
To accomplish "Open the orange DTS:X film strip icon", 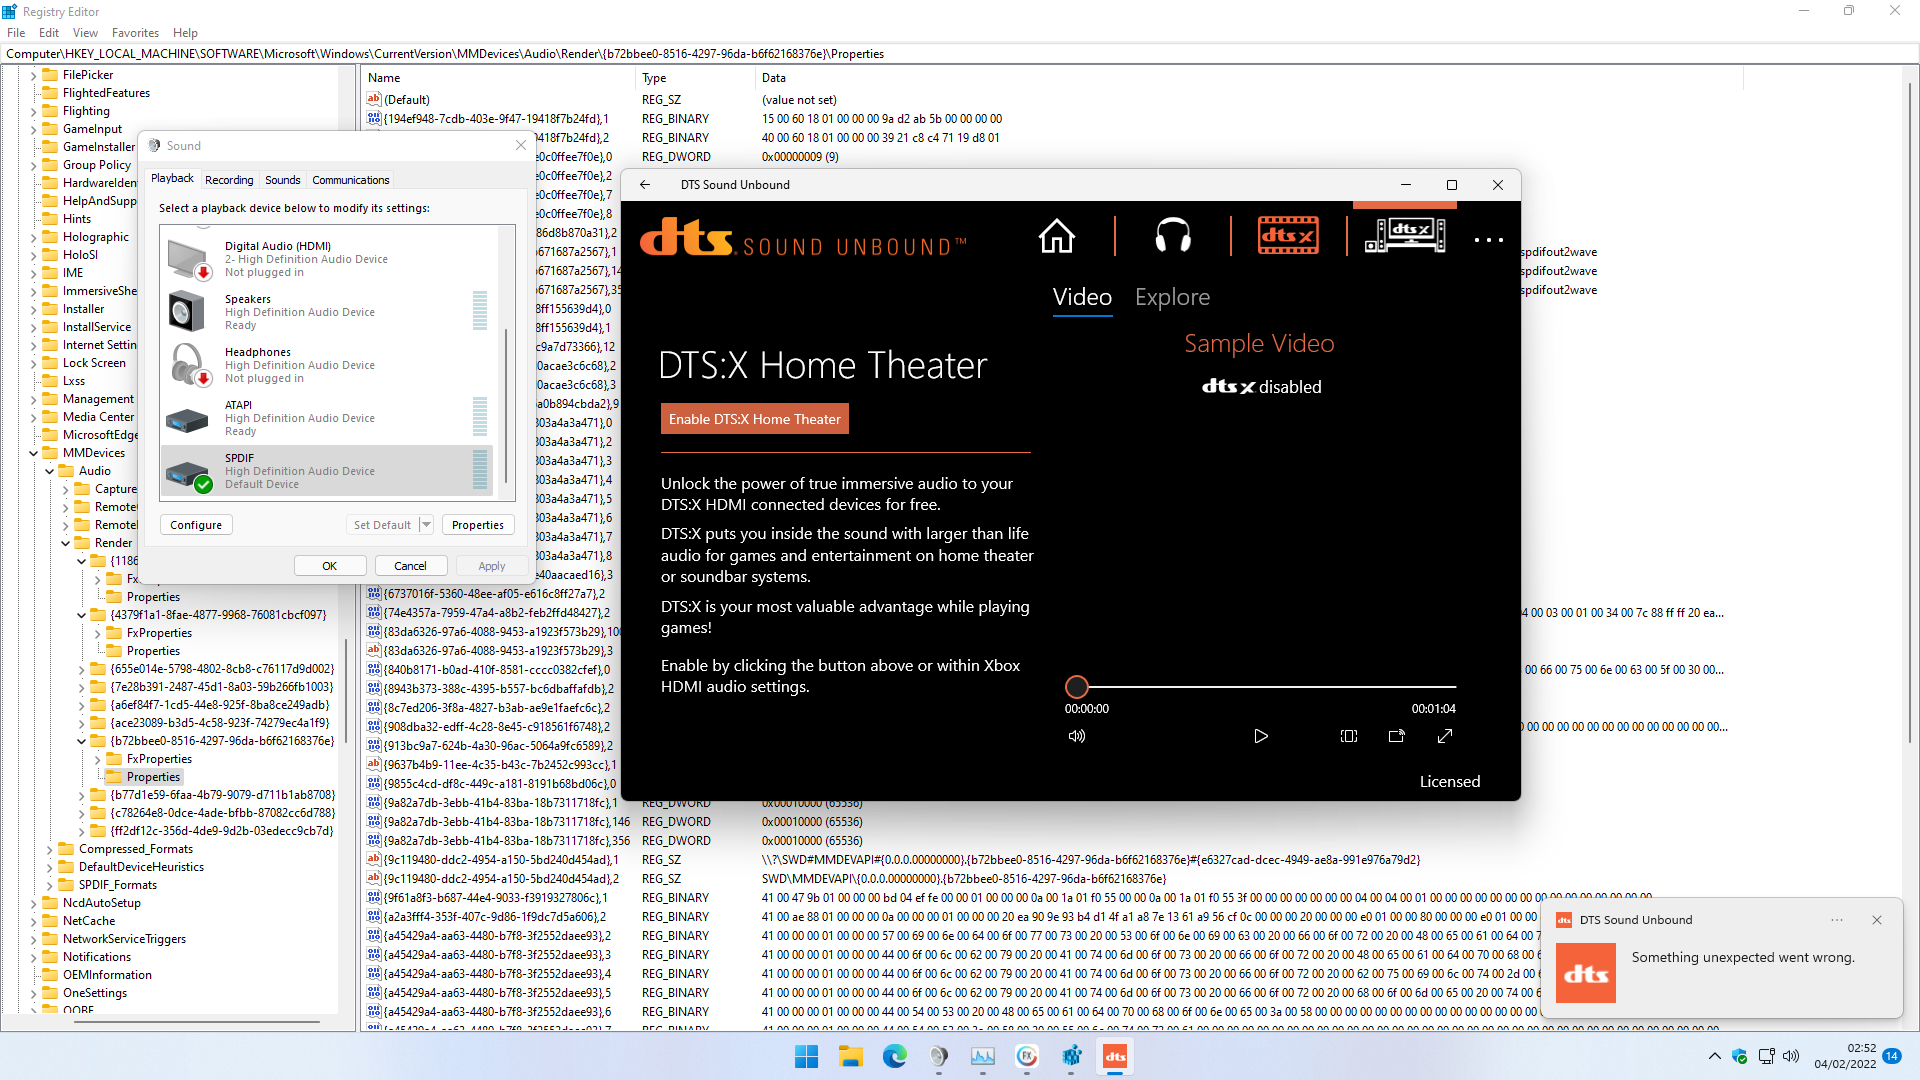I will [1288, 236].
